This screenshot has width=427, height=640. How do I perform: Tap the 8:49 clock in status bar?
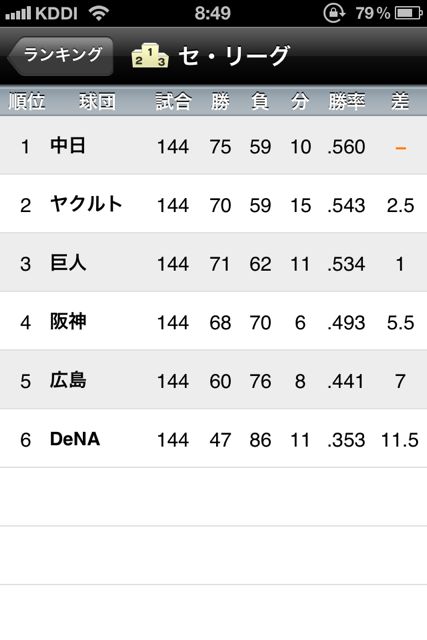tap(213, 13)
